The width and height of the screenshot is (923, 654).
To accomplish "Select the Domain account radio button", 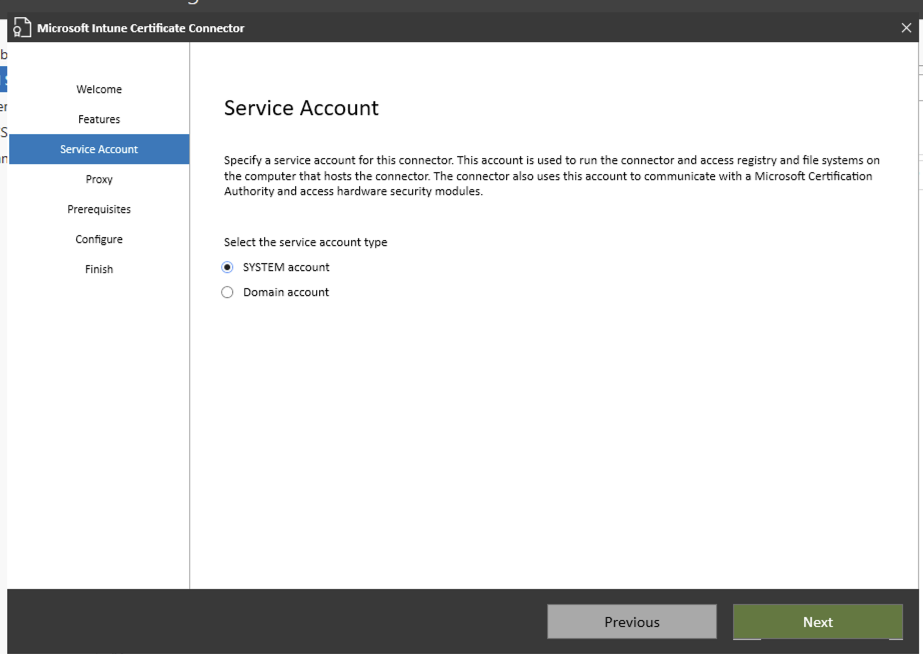I will click(x=227, y=293).
